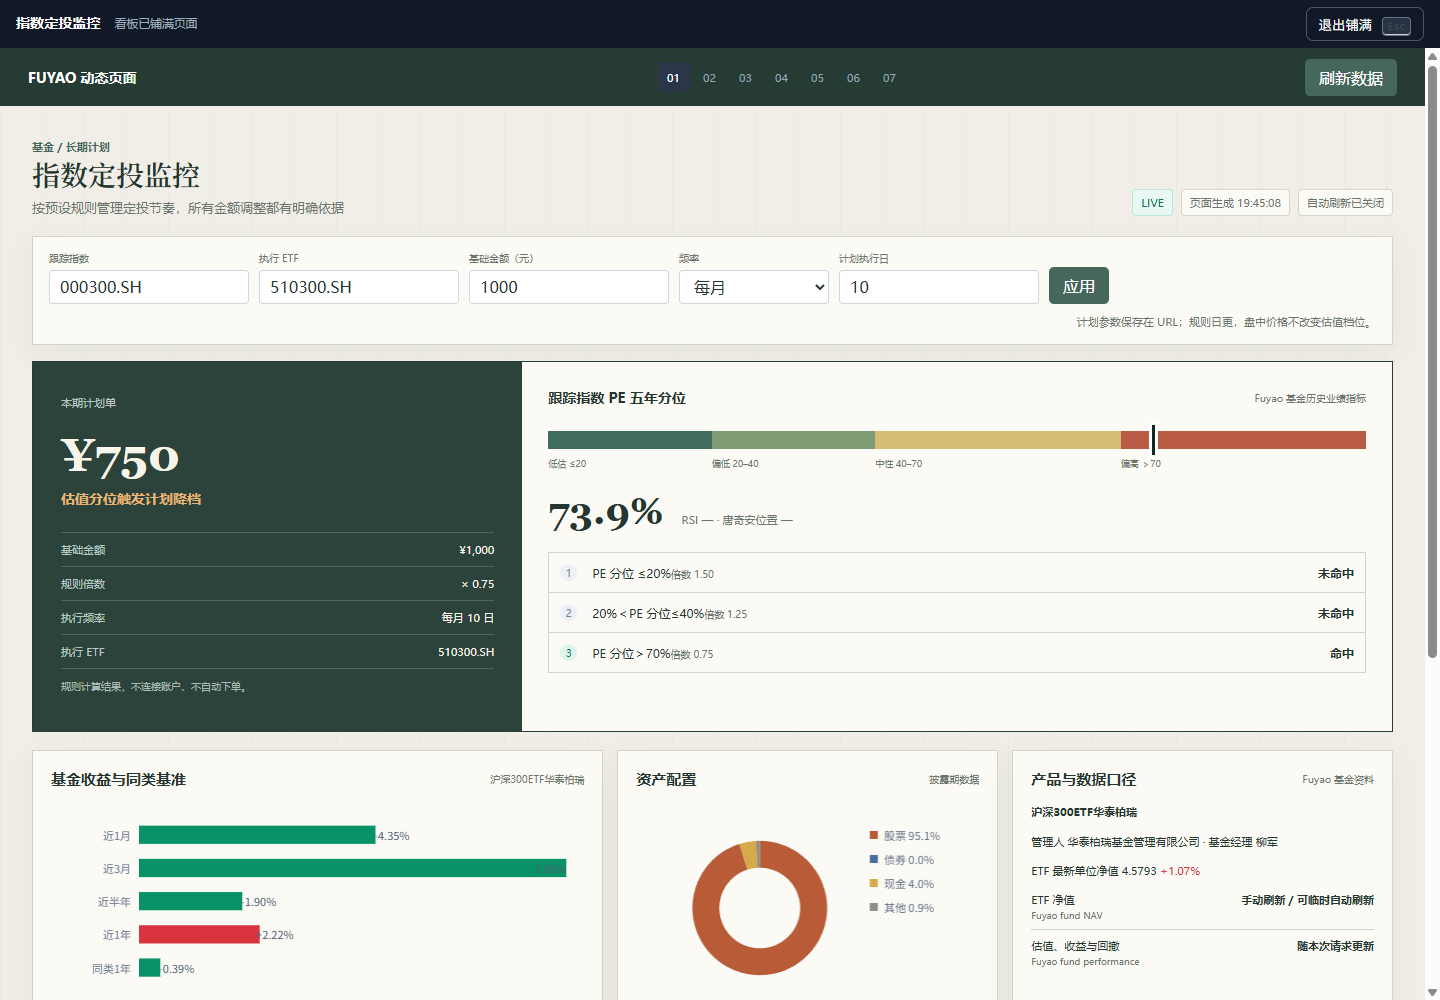The height and width of the screenshot is (1000, 1440).
Task: Apply the plan with the 应用 button
Action: 1079,286
